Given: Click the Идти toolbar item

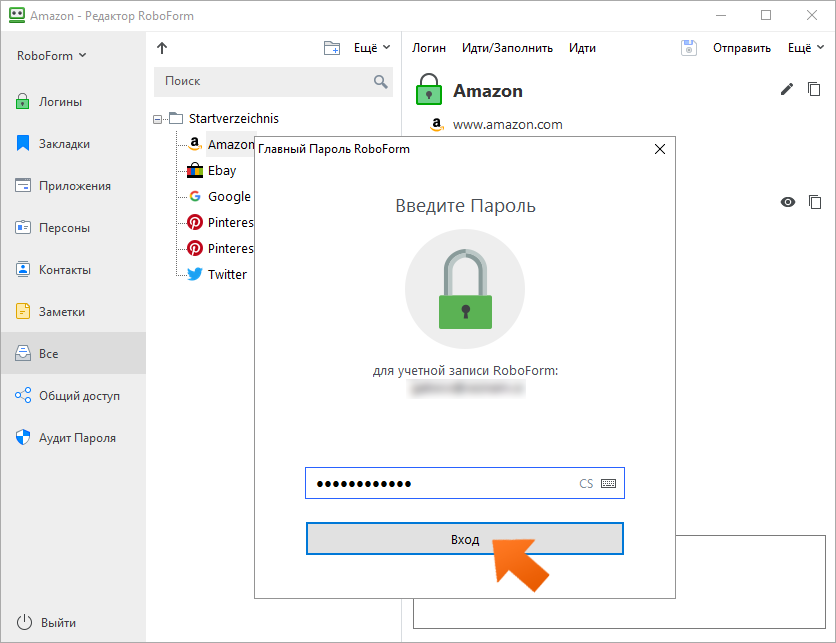Looking at the screenshot, I should 582,48.
